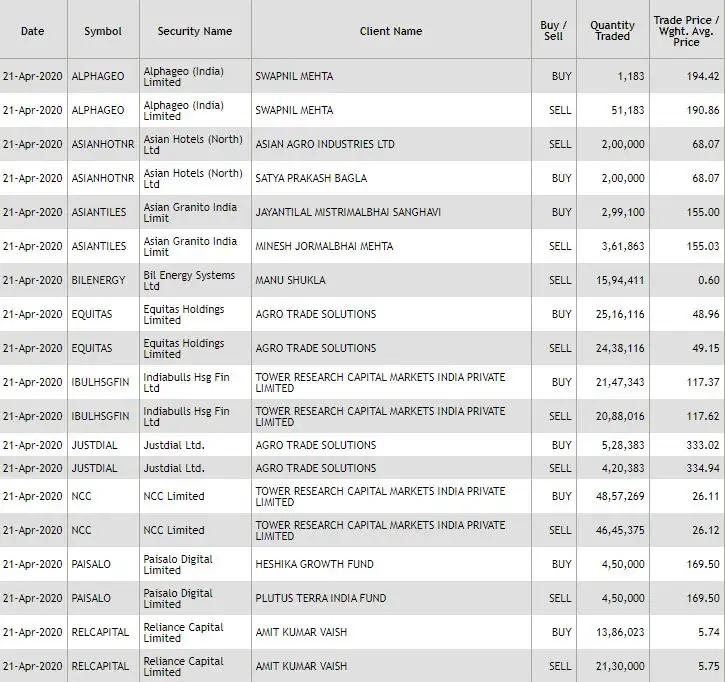Image resolution: width=725 pixels, height=682 pixels.
Task: Select the SATYA PRAKASH BAGLA client cell
Action: (x=311, y=178)
